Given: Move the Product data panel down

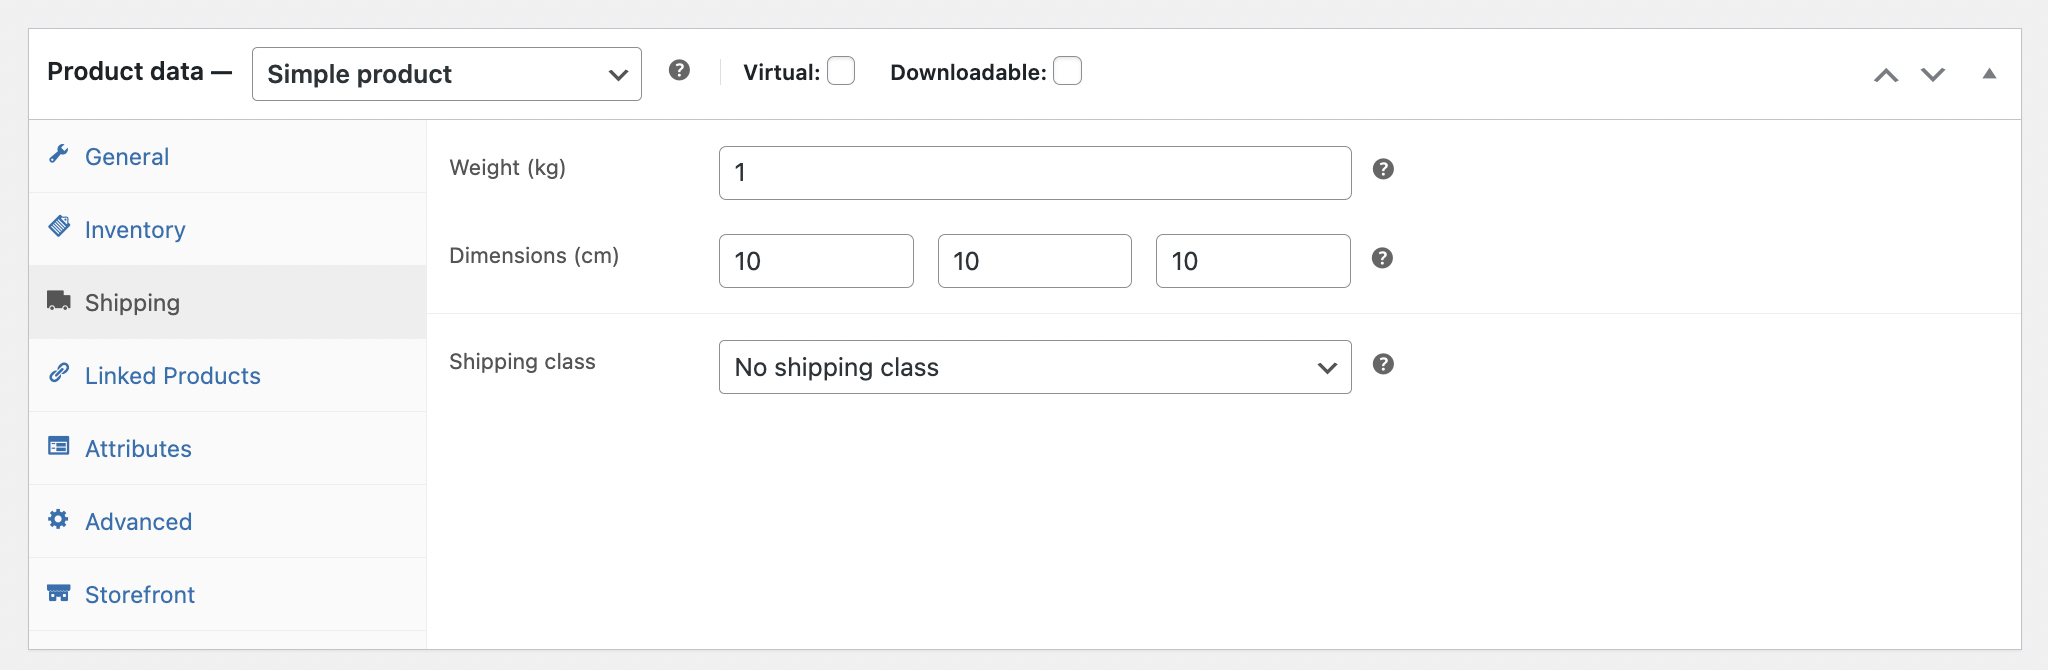Looking at the screenshot, I should 1933,73.
